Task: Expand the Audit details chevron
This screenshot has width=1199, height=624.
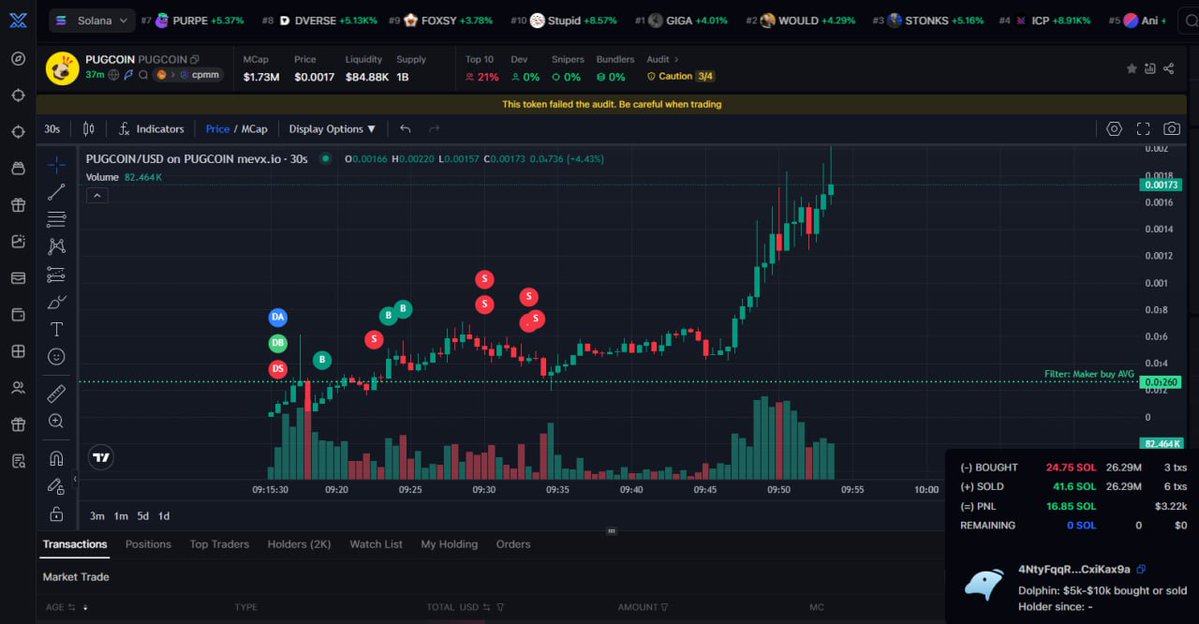Action: (x=676, y=59)
